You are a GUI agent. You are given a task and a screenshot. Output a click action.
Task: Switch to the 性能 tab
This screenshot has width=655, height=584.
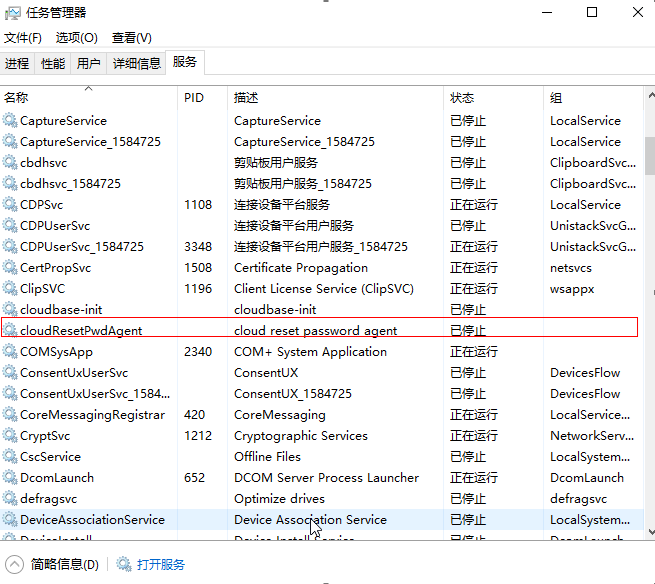tap(52, 63)
